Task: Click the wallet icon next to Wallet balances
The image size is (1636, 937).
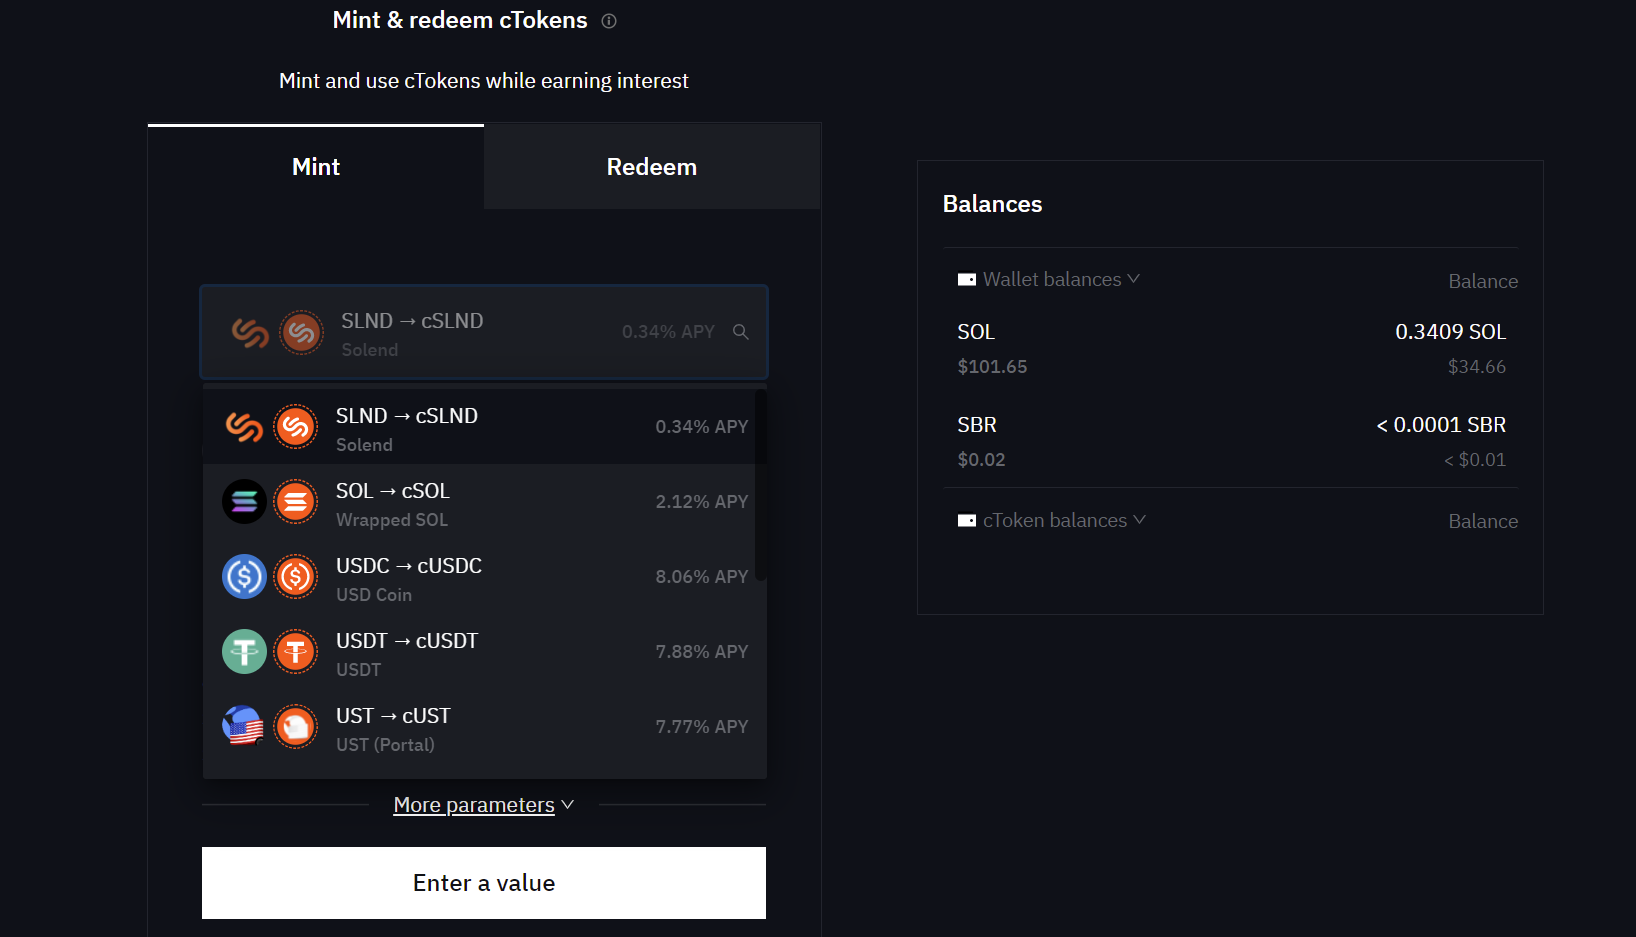Action: (966, 280)
